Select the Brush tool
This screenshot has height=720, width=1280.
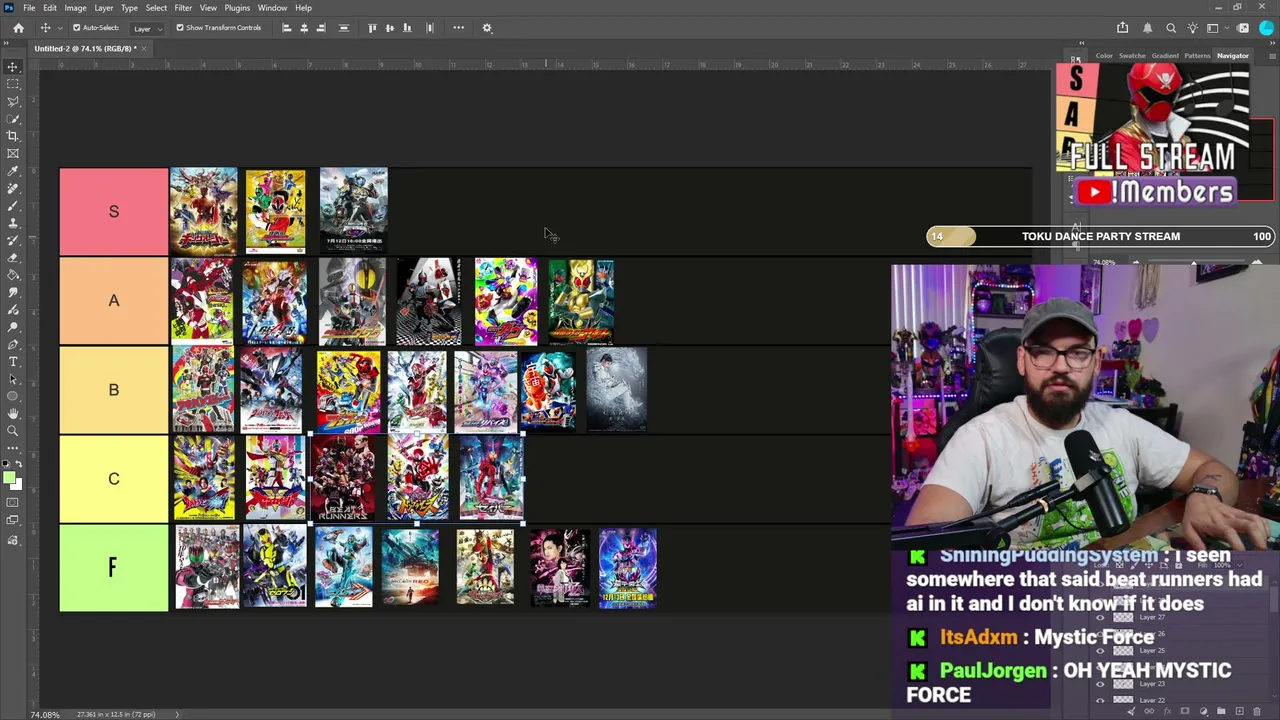pos(13,205)
